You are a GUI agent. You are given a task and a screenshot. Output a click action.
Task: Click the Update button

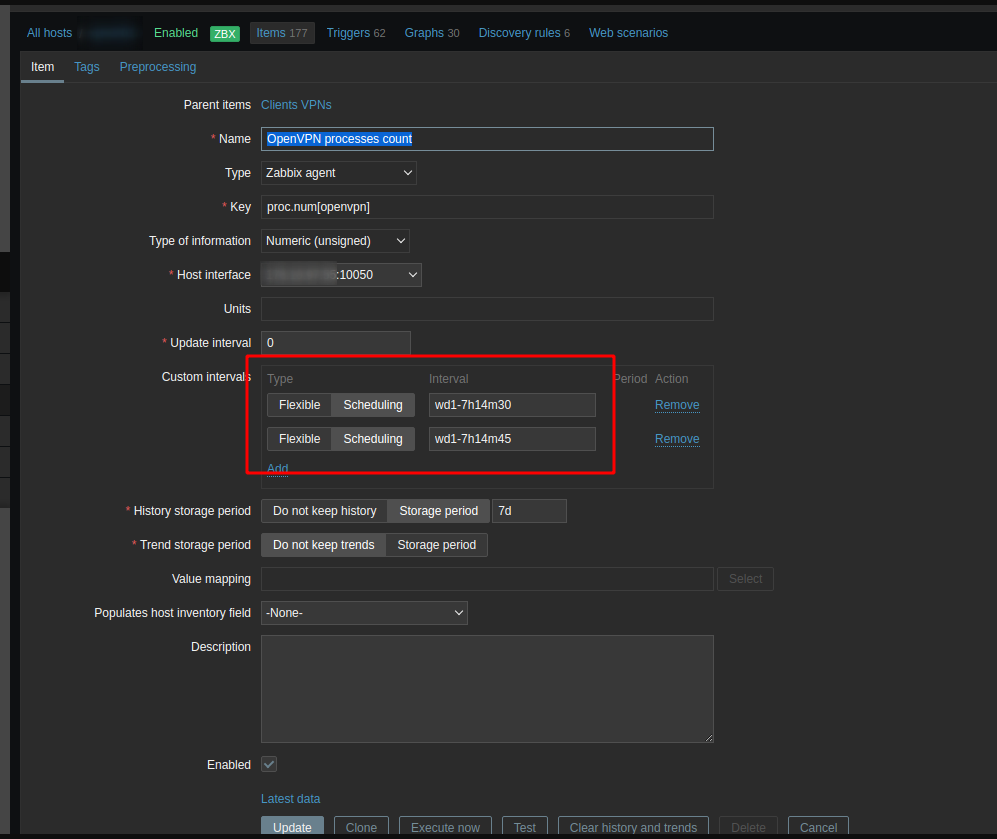[292, 827]
